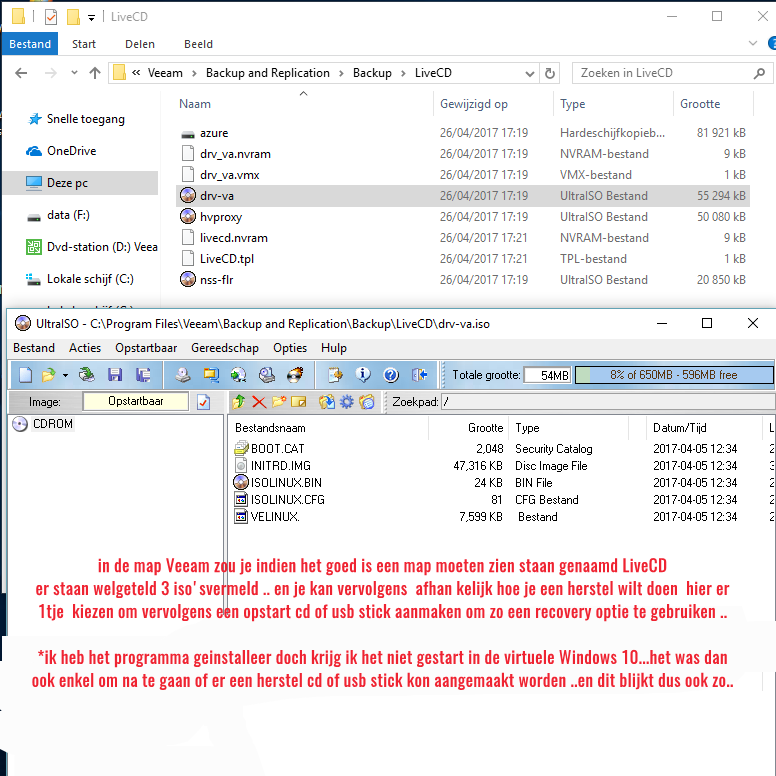Viewport: 776px width, 776px height.
Task: Expand the CDROM tree node
Action: pyautogui.click(x=19, y=424)
